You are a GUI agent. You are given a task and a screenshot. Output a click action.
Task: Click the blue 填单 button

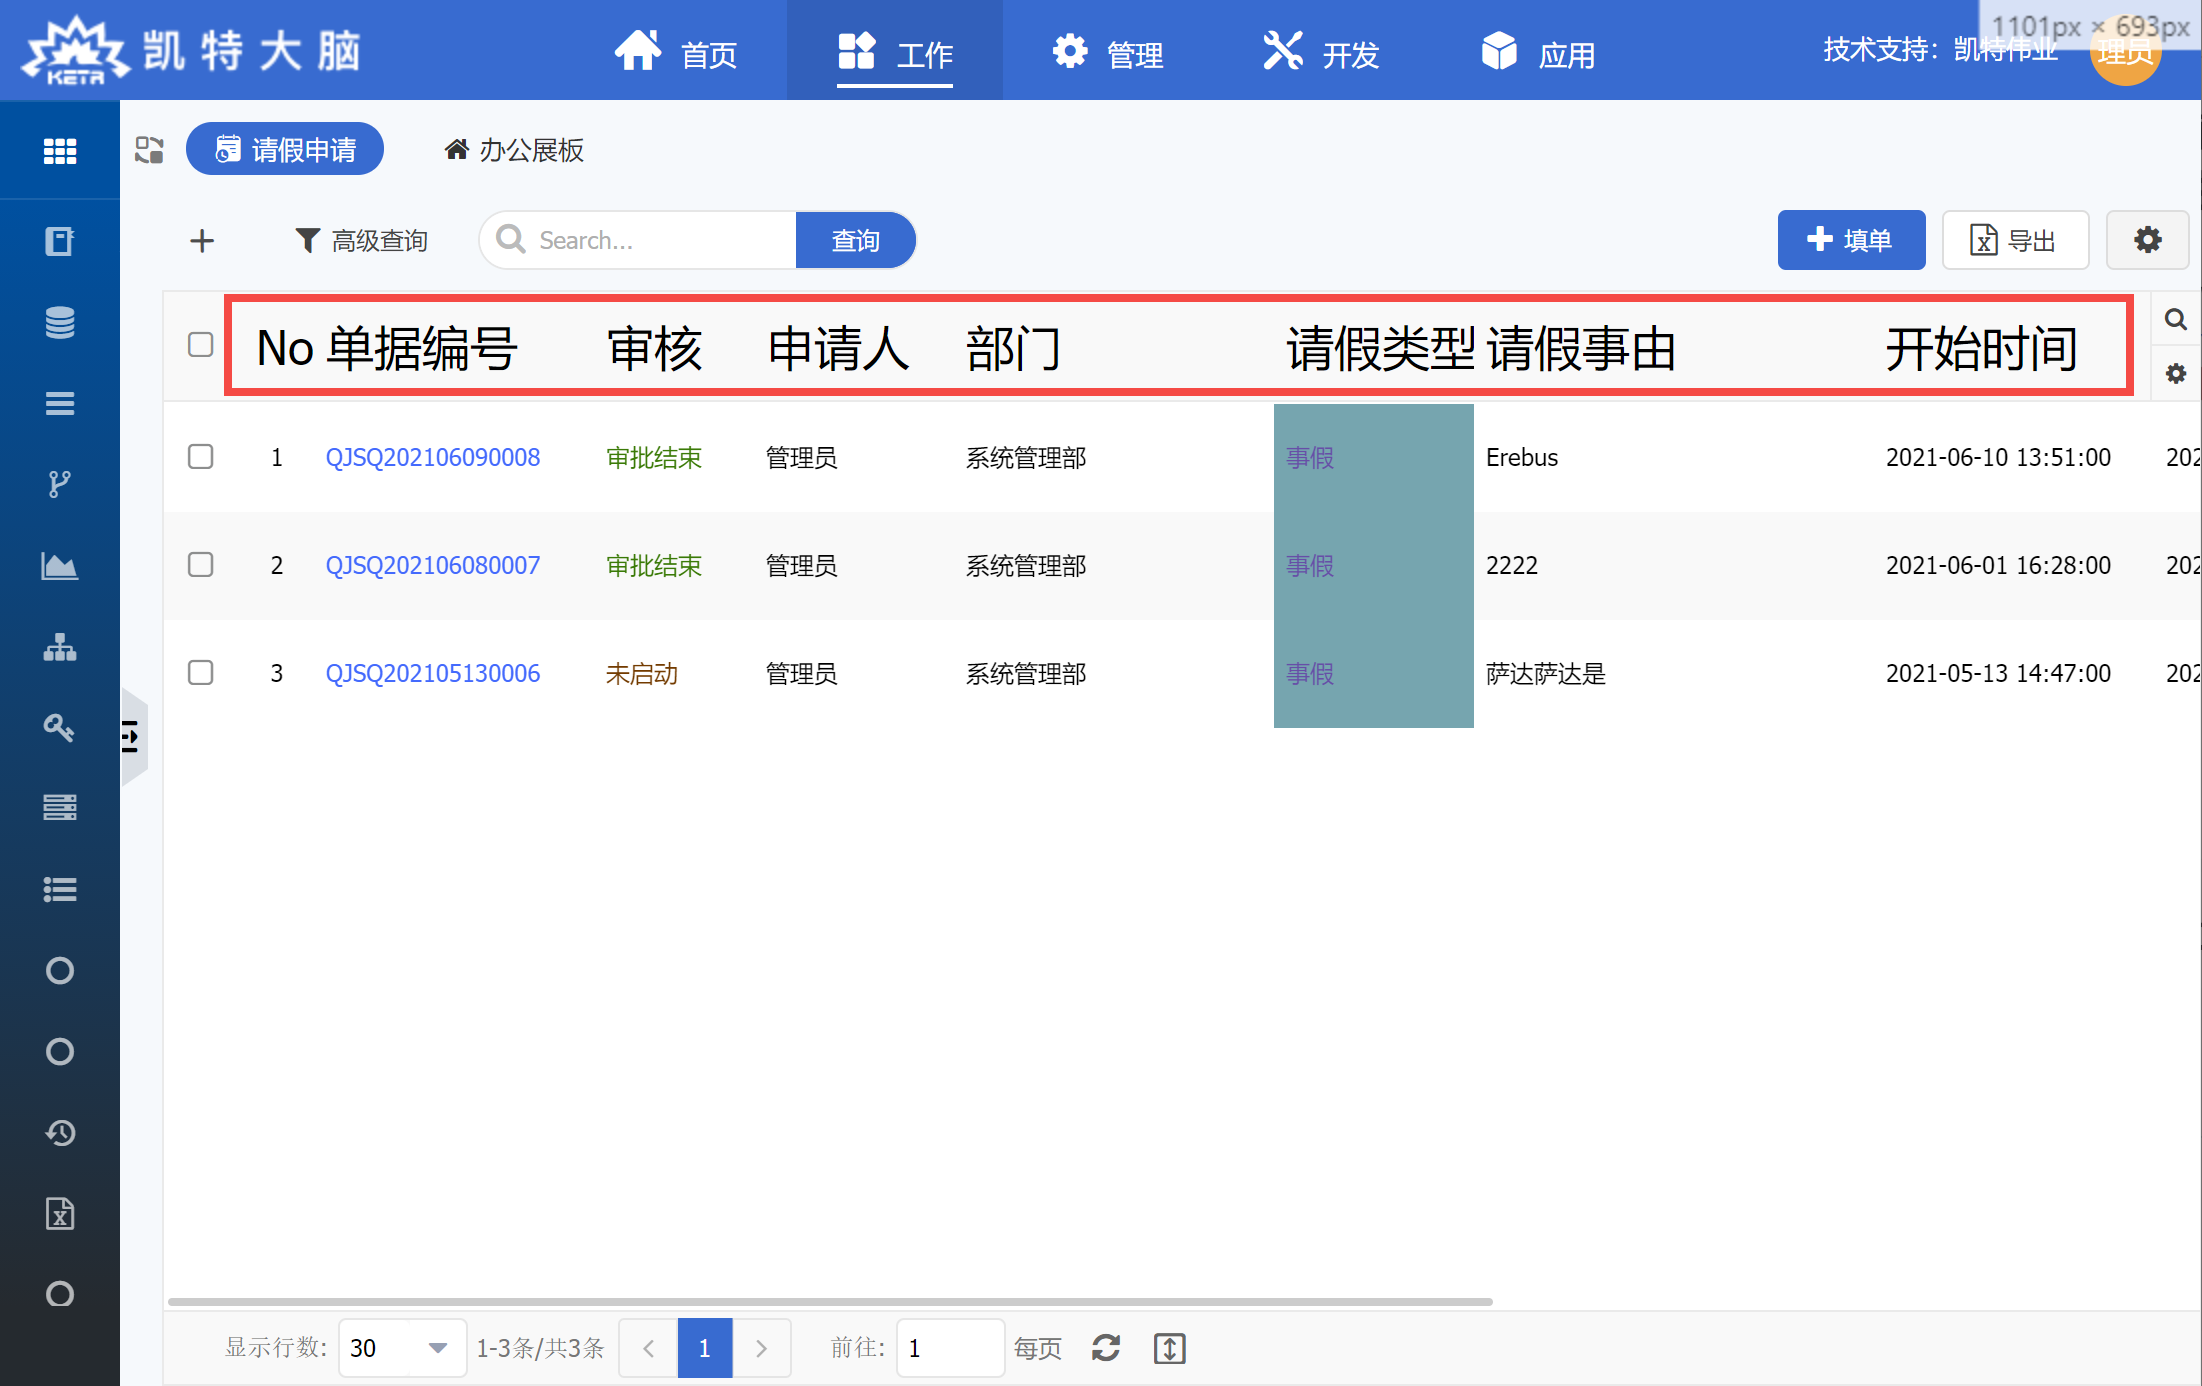(x=1850, y=240)
